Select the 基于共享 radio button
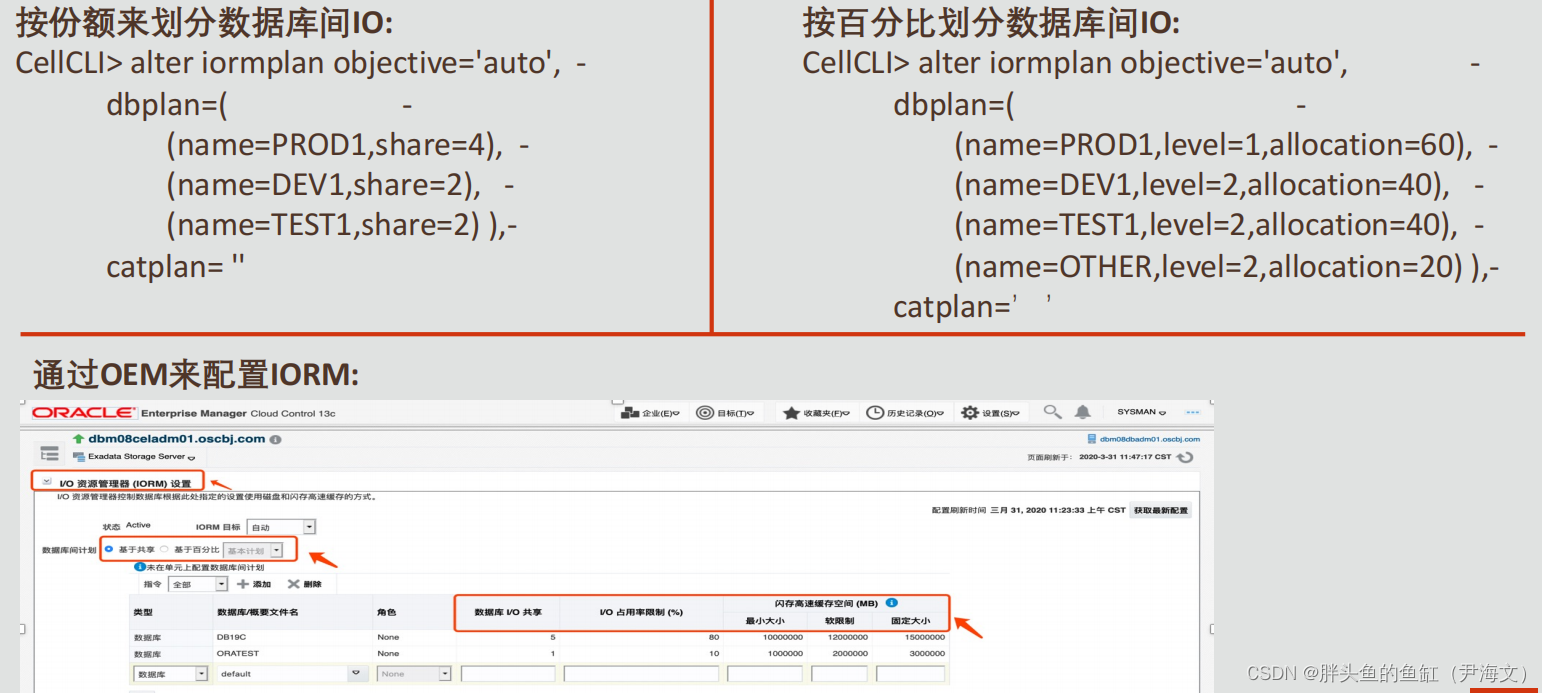1542x693 pixels. click(109, 550)
